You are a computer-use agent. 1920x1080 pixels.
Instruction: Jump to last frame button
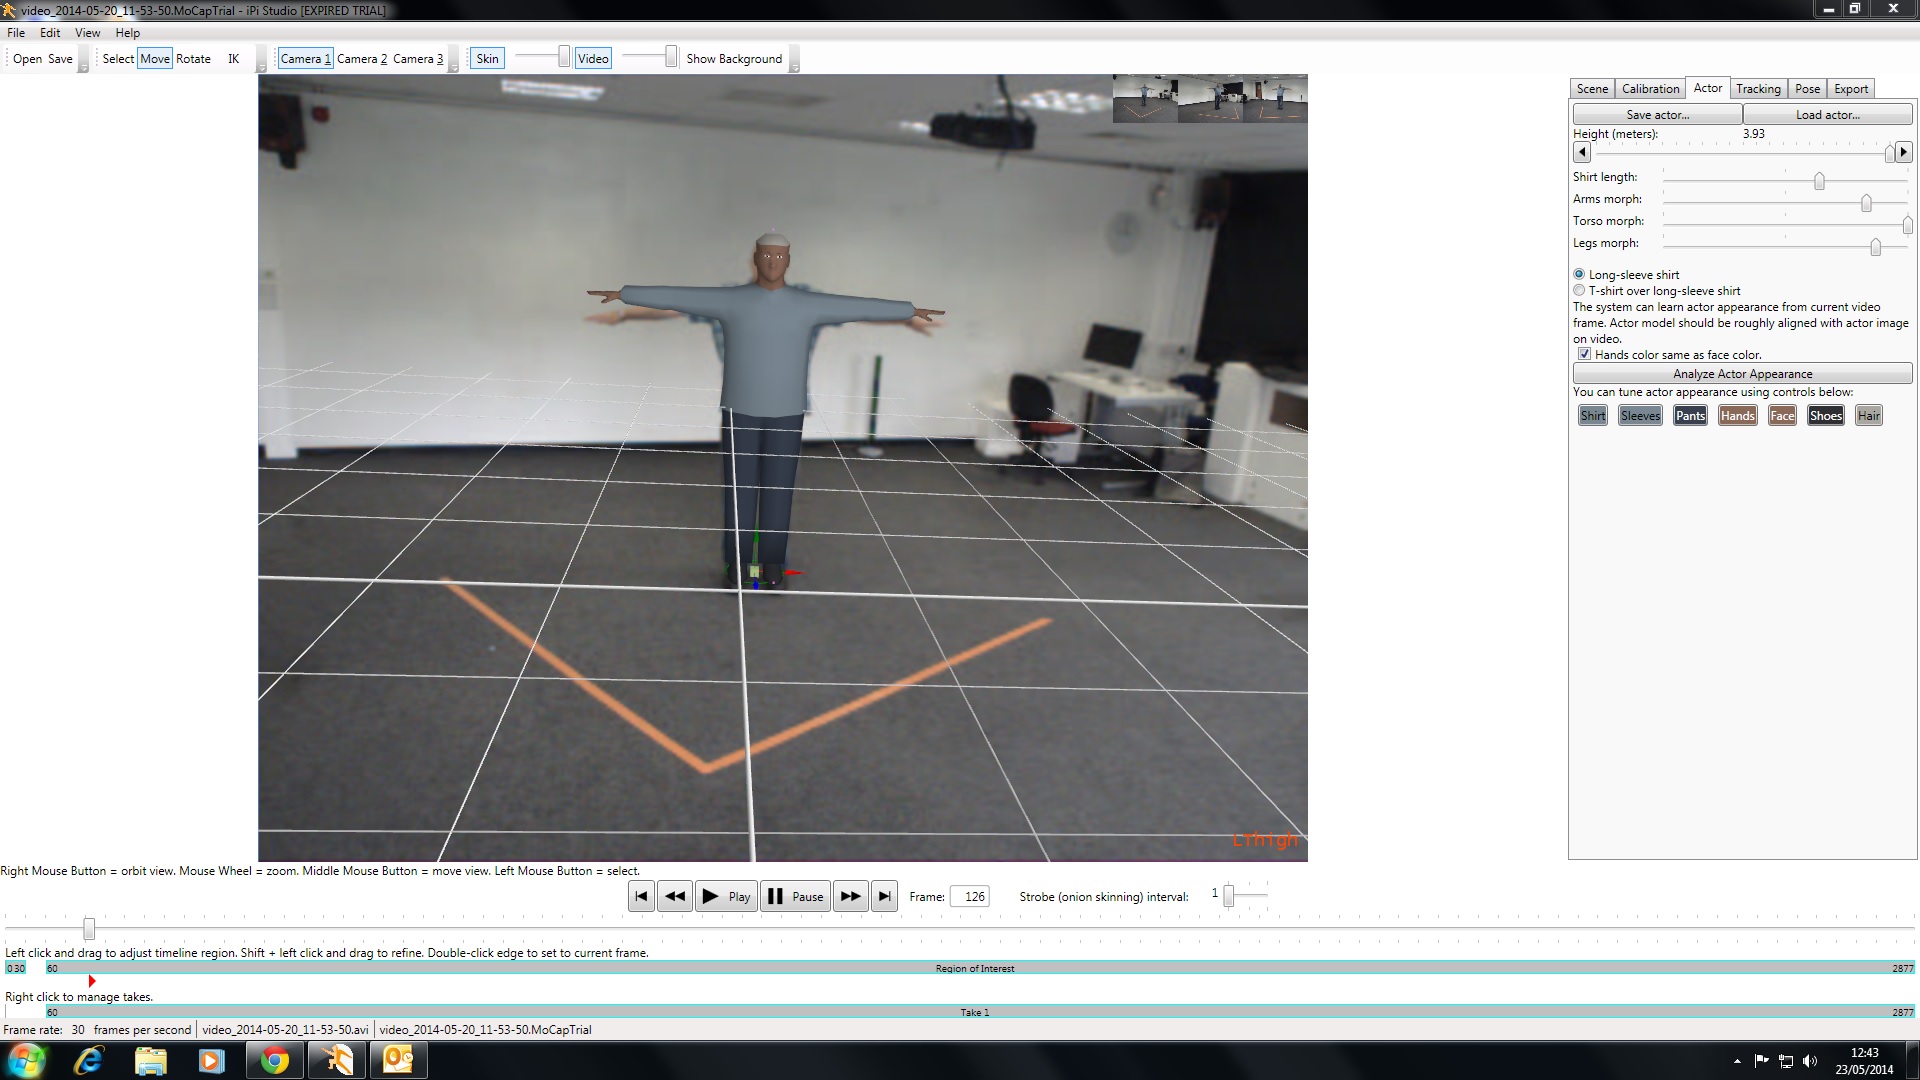(884, 896)
